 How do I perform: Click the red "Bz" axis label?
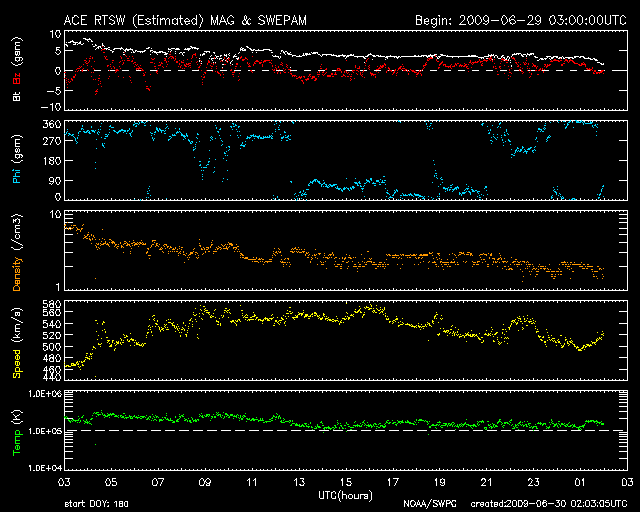coord(17,79)
